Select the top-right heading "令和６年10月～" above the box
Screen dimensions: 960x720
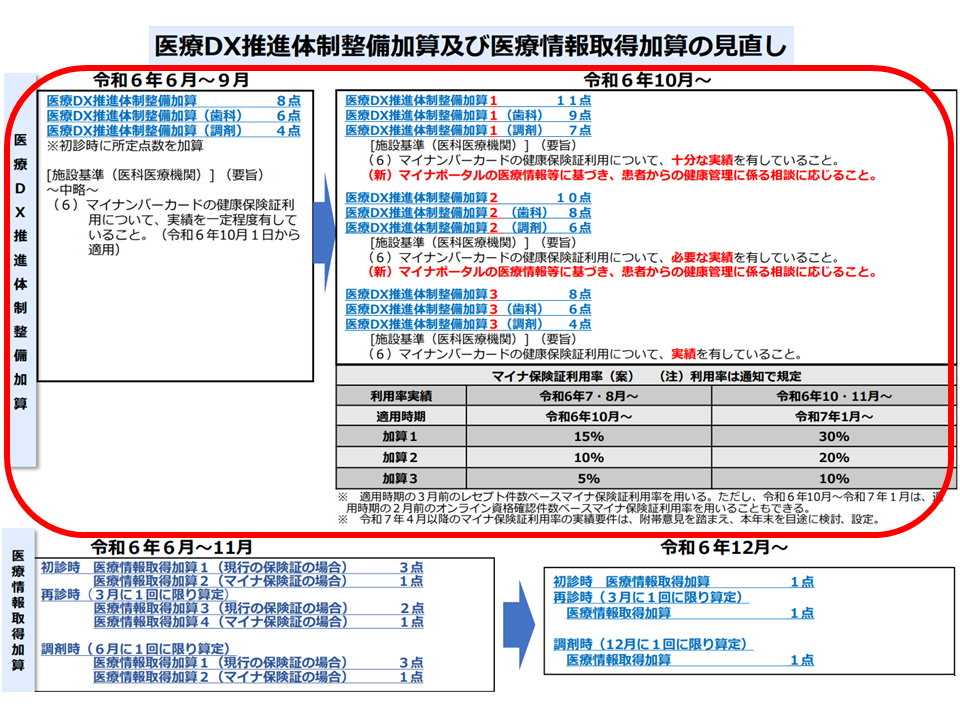pos(647,80)
